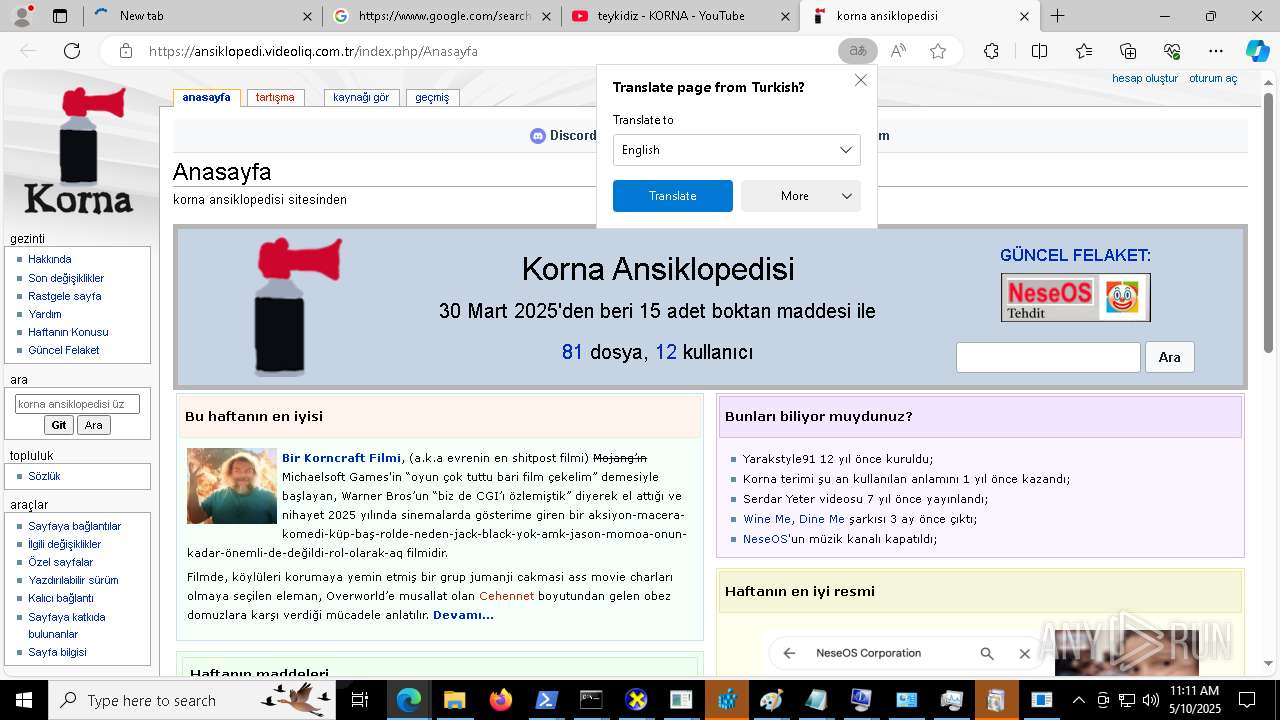The image size is (1280, 720).
Task: Open the tab actions menu icon
Action: click(60, 16)
